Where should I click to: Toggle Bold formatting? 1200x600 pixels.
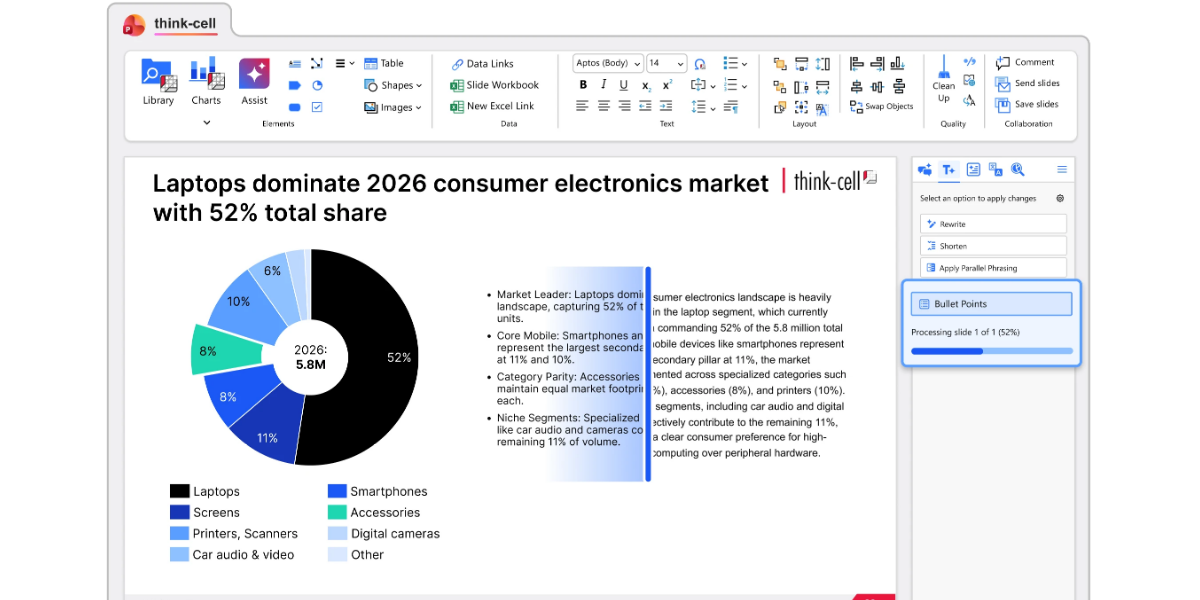coord(583,85)
